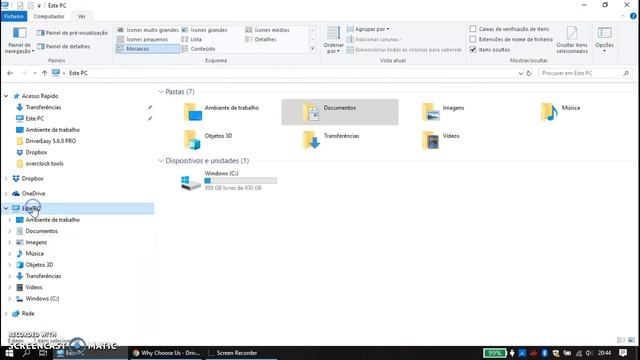Click the refresh address bar button

pyautogui.click(x=529, y=73)
